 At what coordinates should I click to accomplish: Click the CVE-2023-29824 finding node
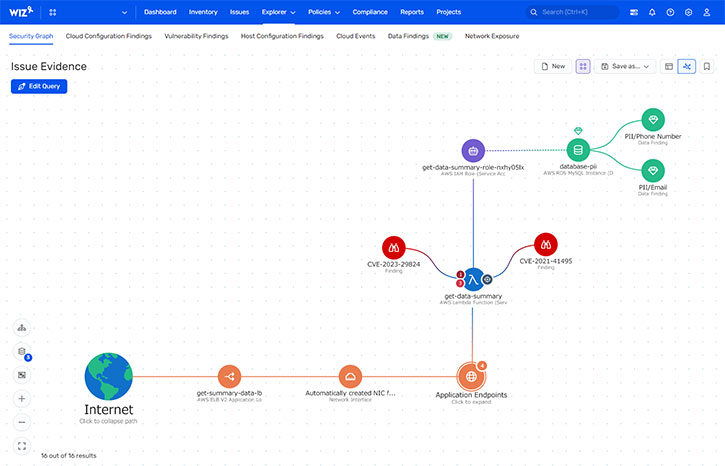[x=393, y=248]
